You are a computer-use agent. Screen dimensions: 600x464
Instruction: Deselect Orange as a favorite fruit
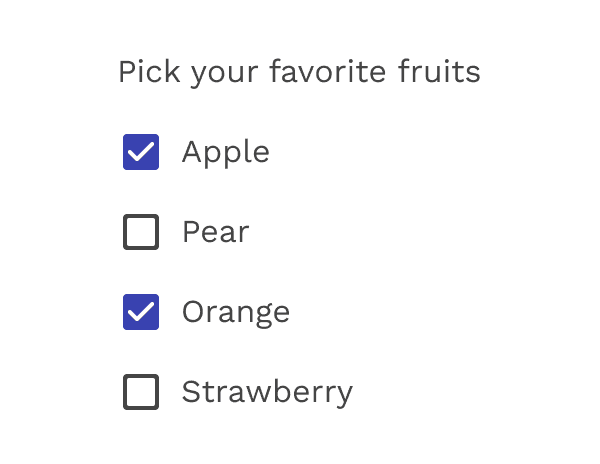pos(141,312)
